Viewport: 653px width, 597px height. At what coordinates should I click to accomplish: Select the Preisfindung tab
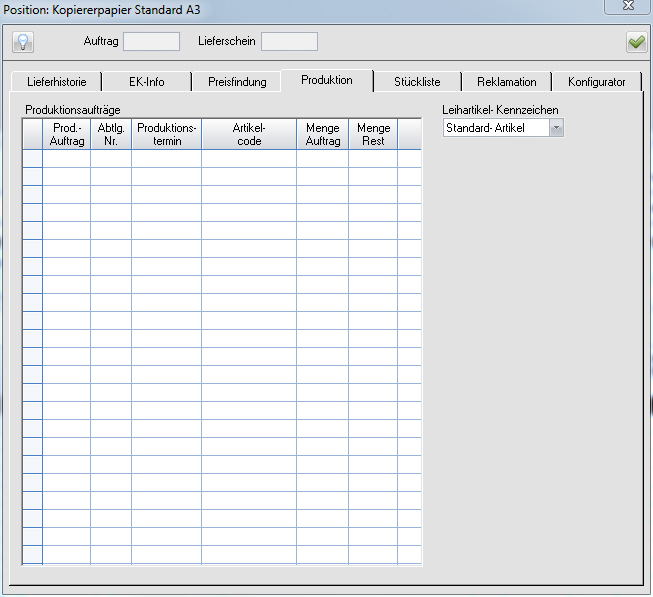[x=237, y=82]
